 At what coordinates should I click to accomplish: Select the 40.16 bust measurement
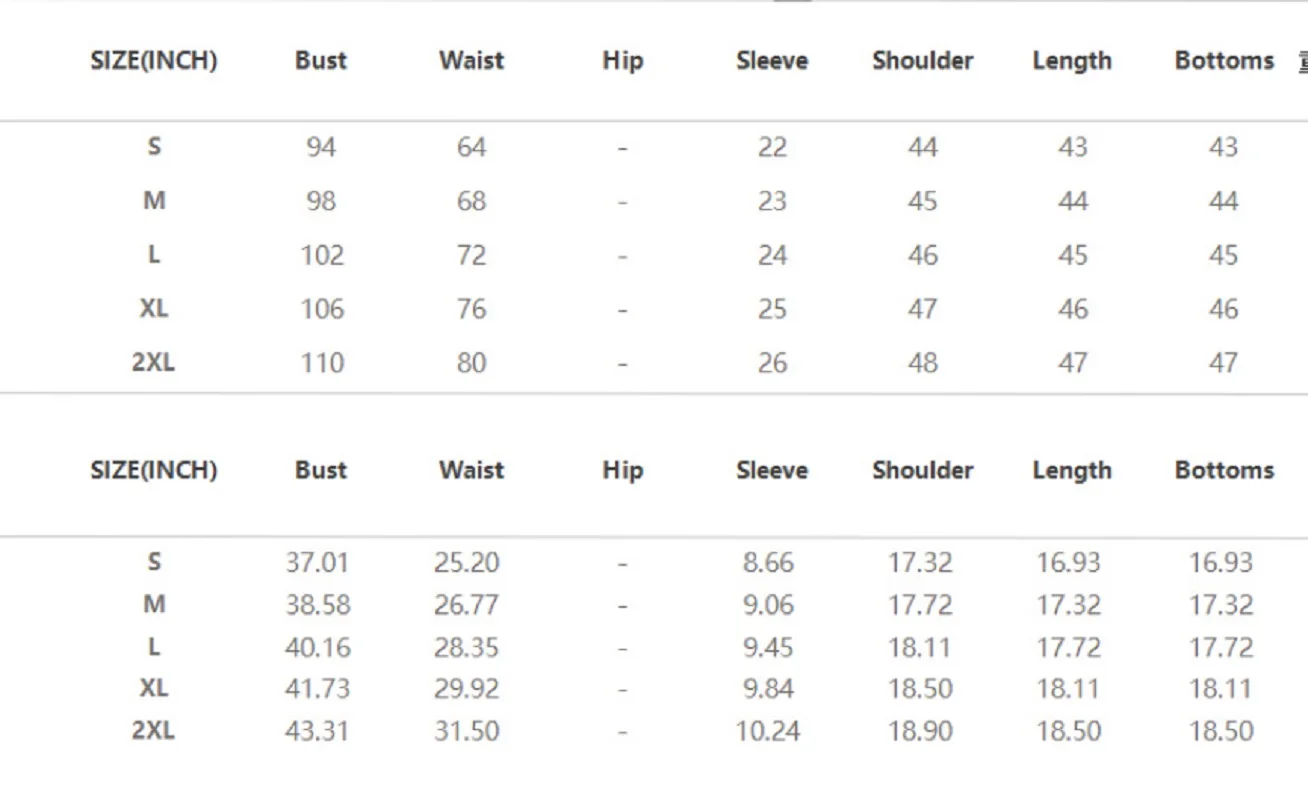pos(317,648)
